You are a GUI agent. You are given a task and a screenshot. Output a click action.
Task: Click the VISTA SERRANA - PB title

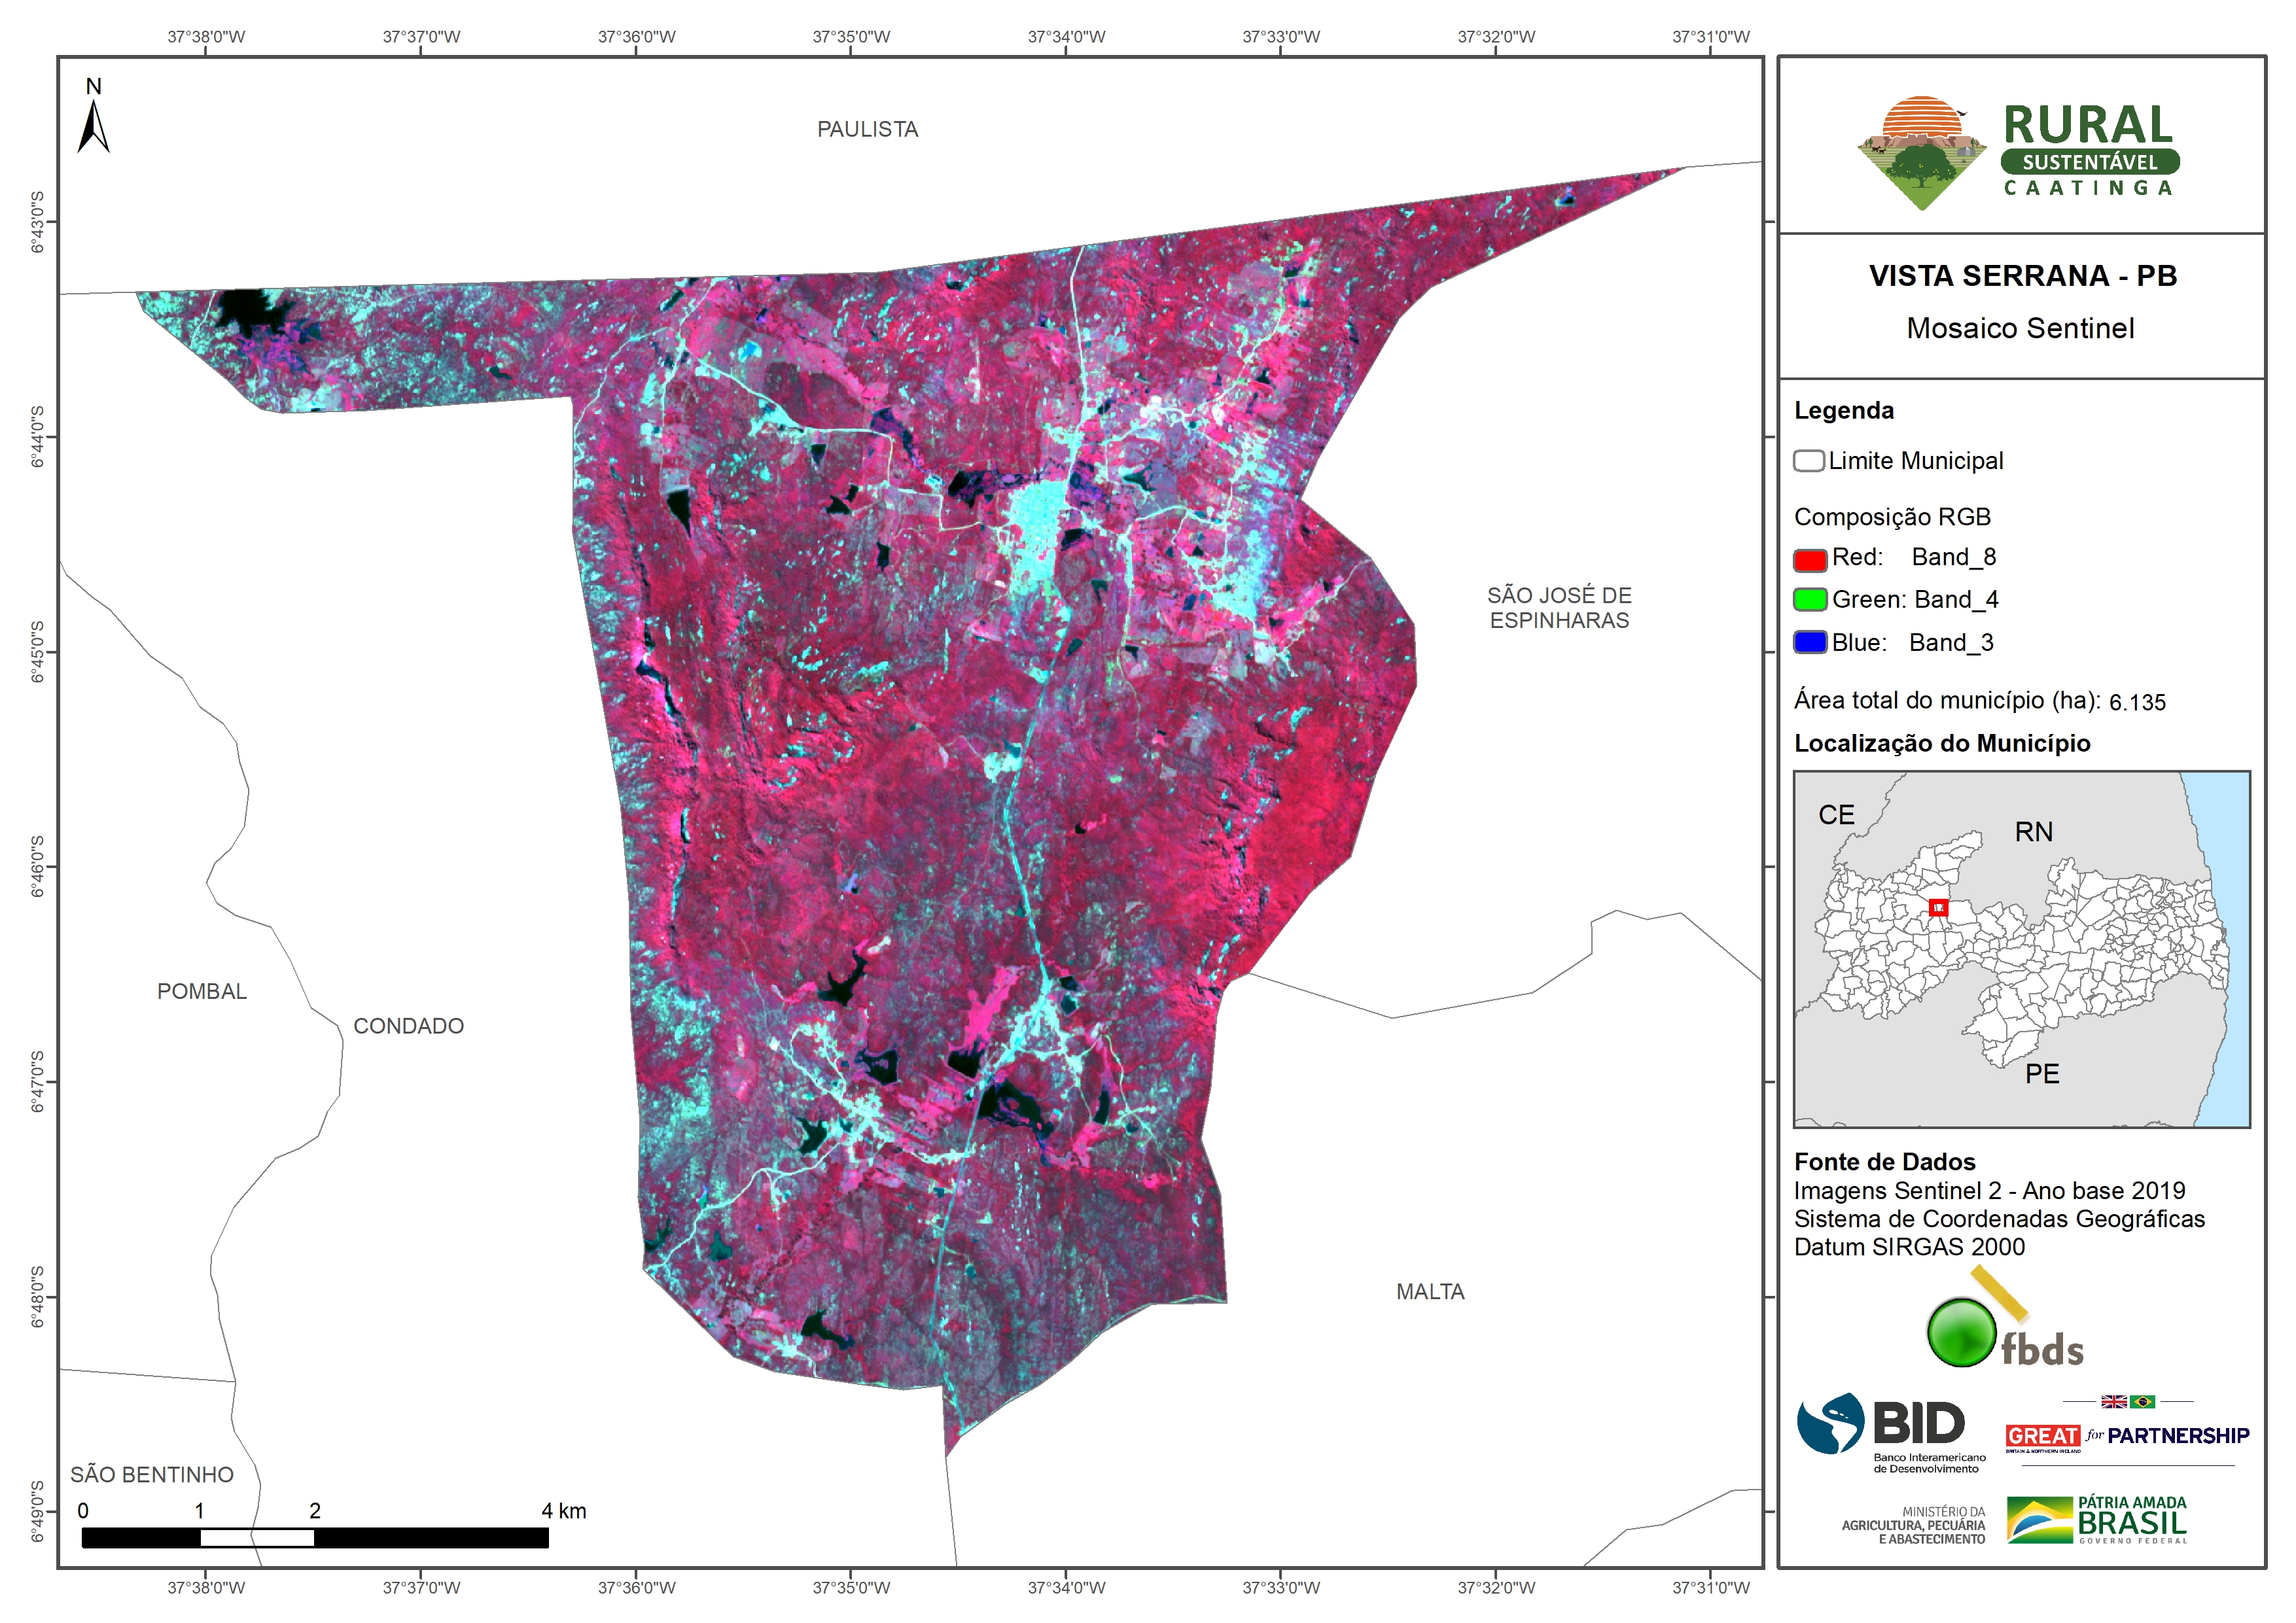pos(2022,276)
